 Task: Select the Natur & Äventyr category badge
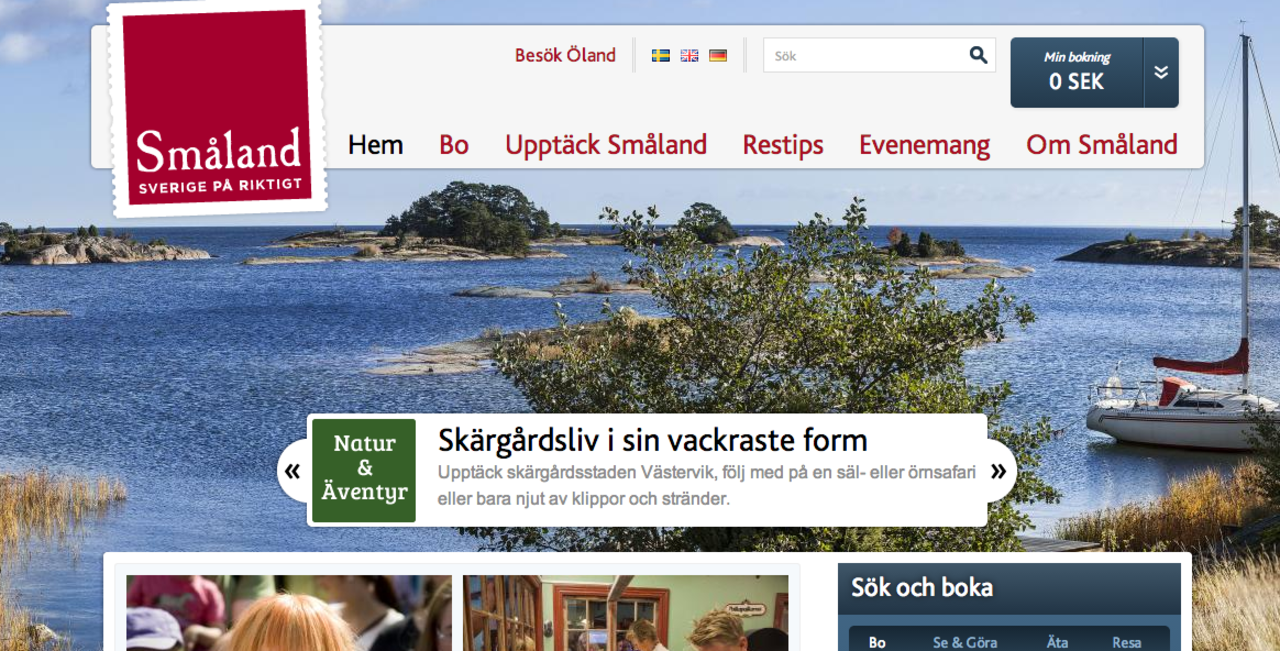[x=364, y=470]
